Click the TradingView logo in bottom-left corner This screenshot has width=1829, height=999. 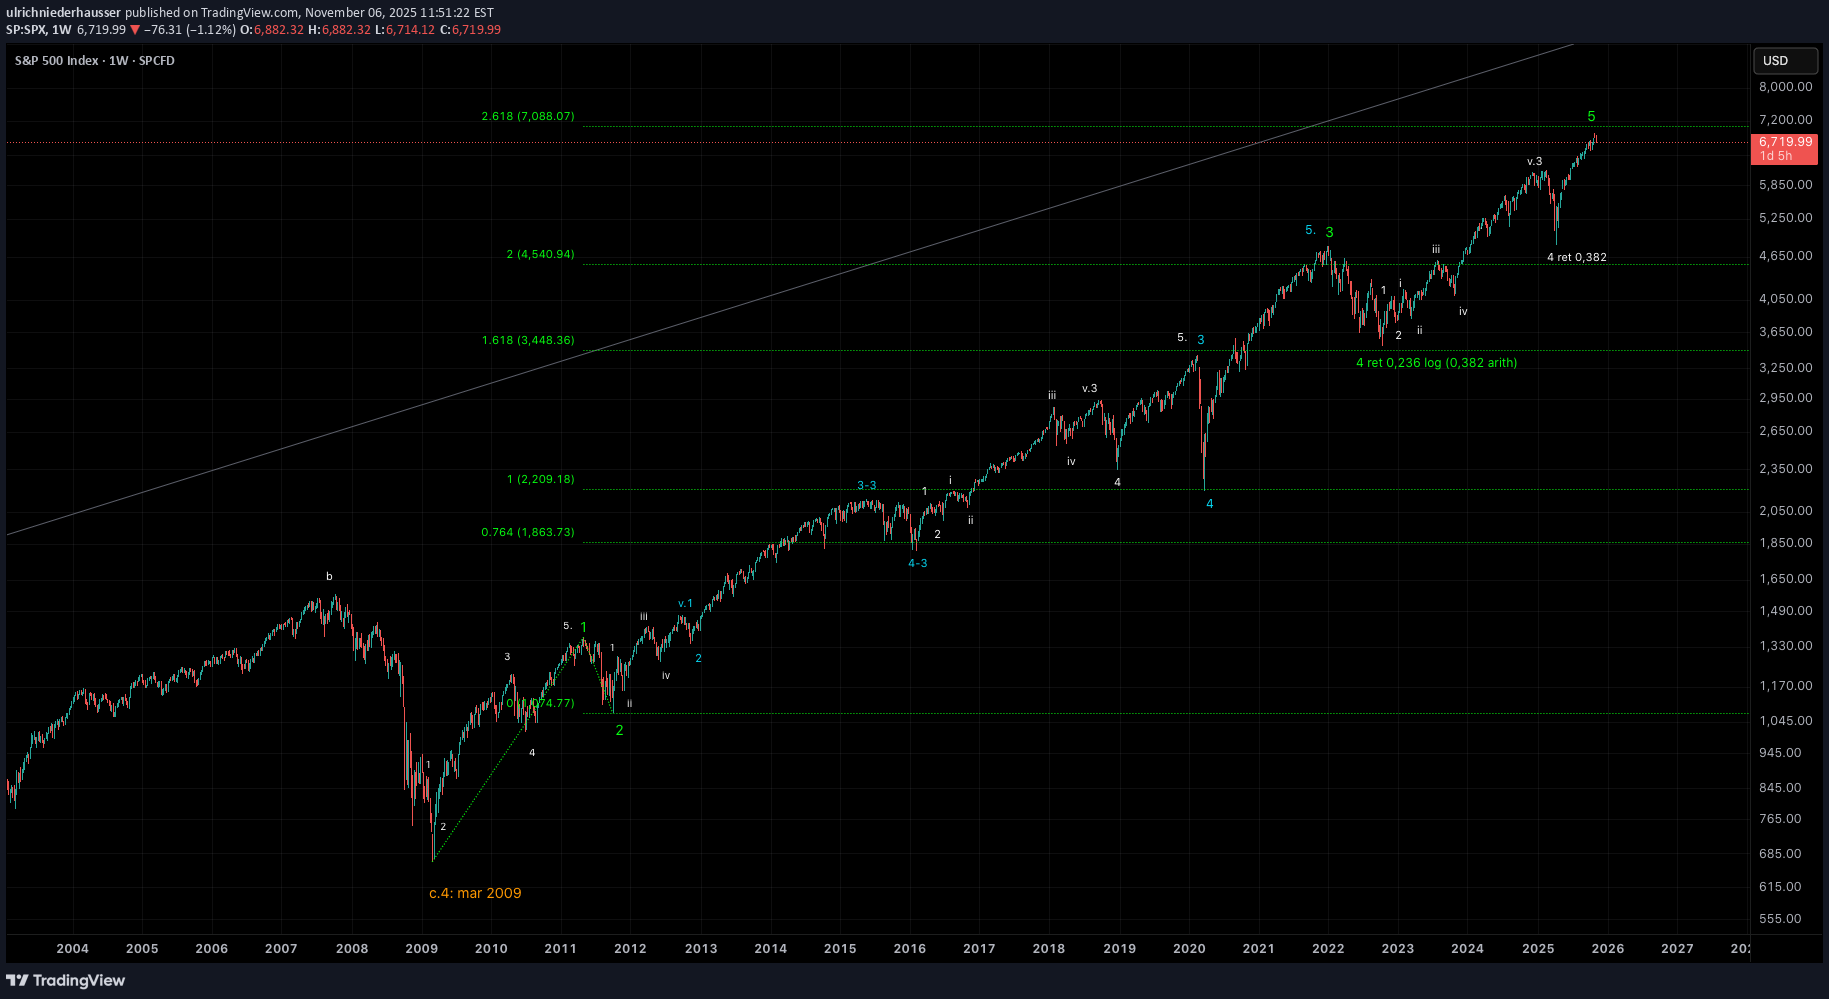[x=66, y=980]
